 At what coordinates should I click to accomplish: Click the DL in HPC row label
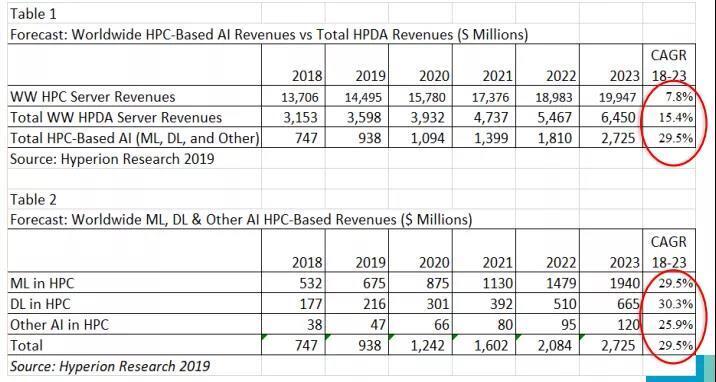pyautogui.click(x=41, y=304)
